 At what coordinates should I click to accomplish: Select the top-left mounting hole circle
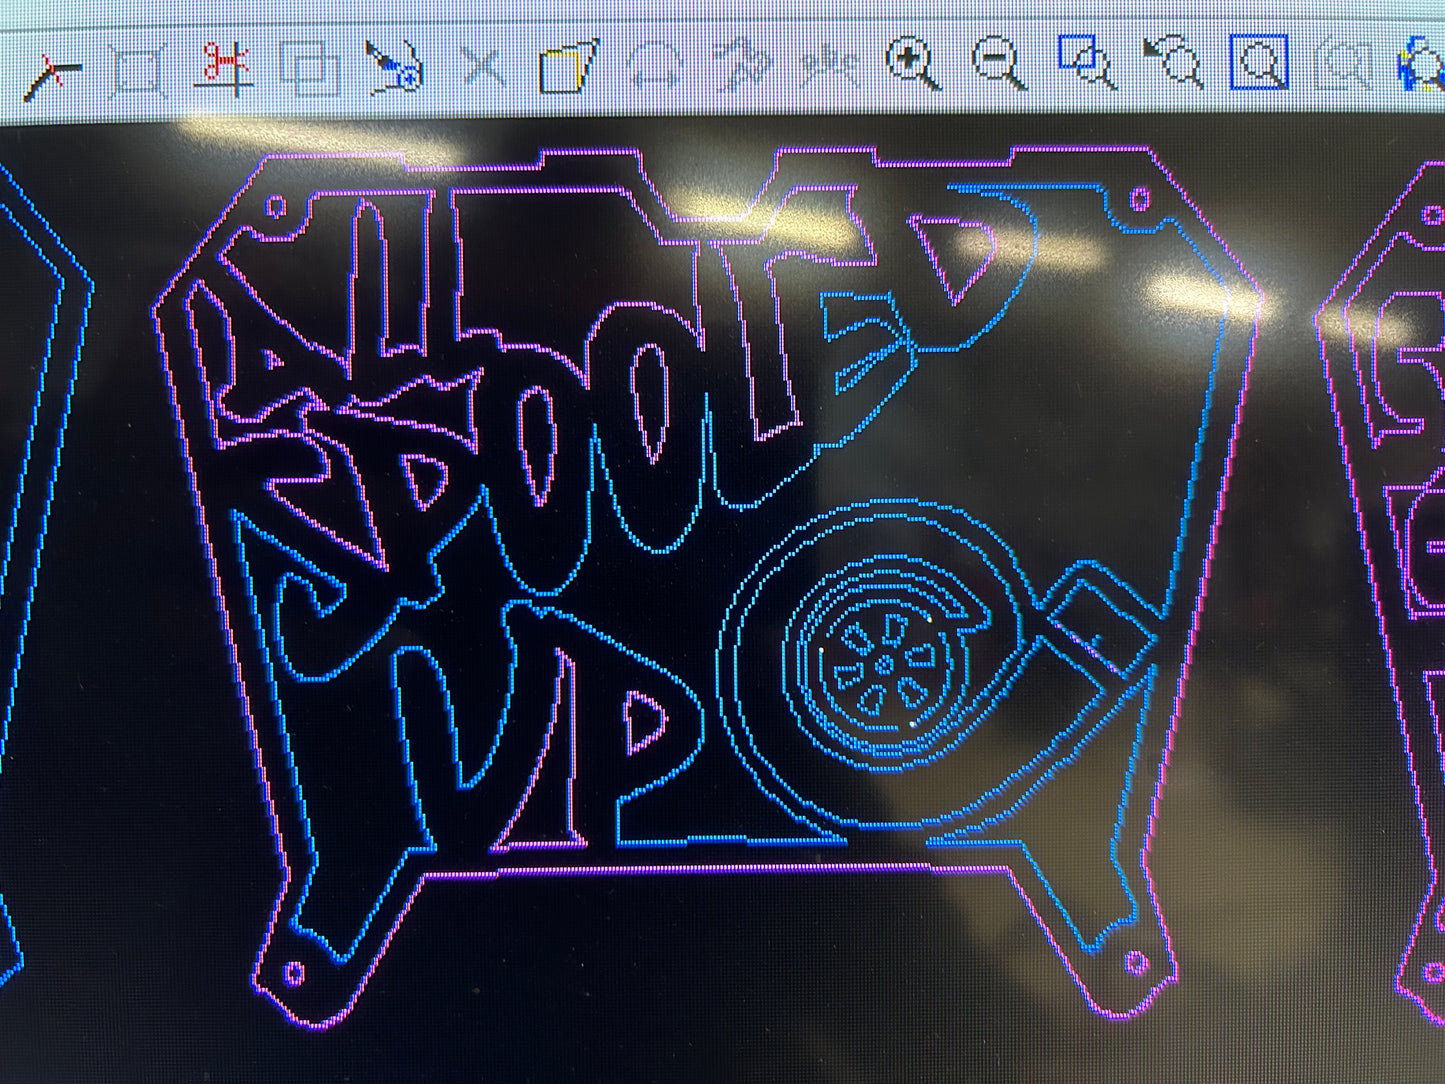pyautogui.click(x=276, y=207)
